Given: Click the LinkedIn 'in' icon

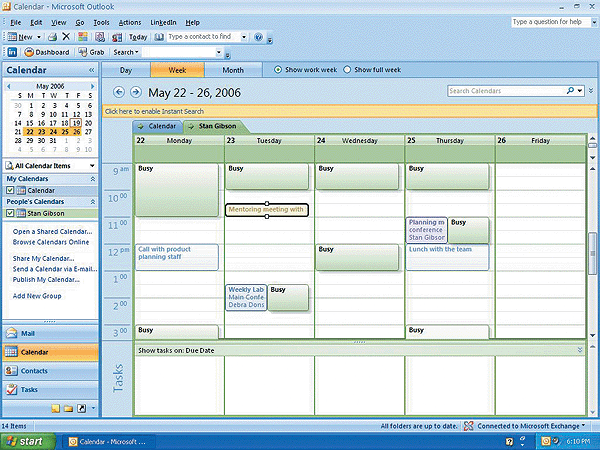Looking at the screenshot, I should 12,52.
